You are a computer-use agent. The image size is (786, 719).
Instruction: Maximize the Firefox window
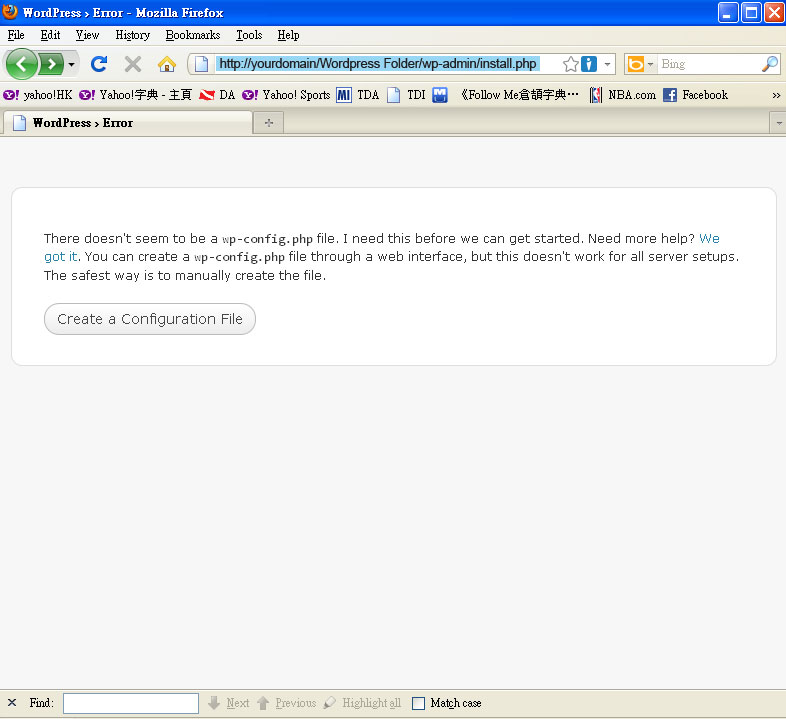[751, 13]
